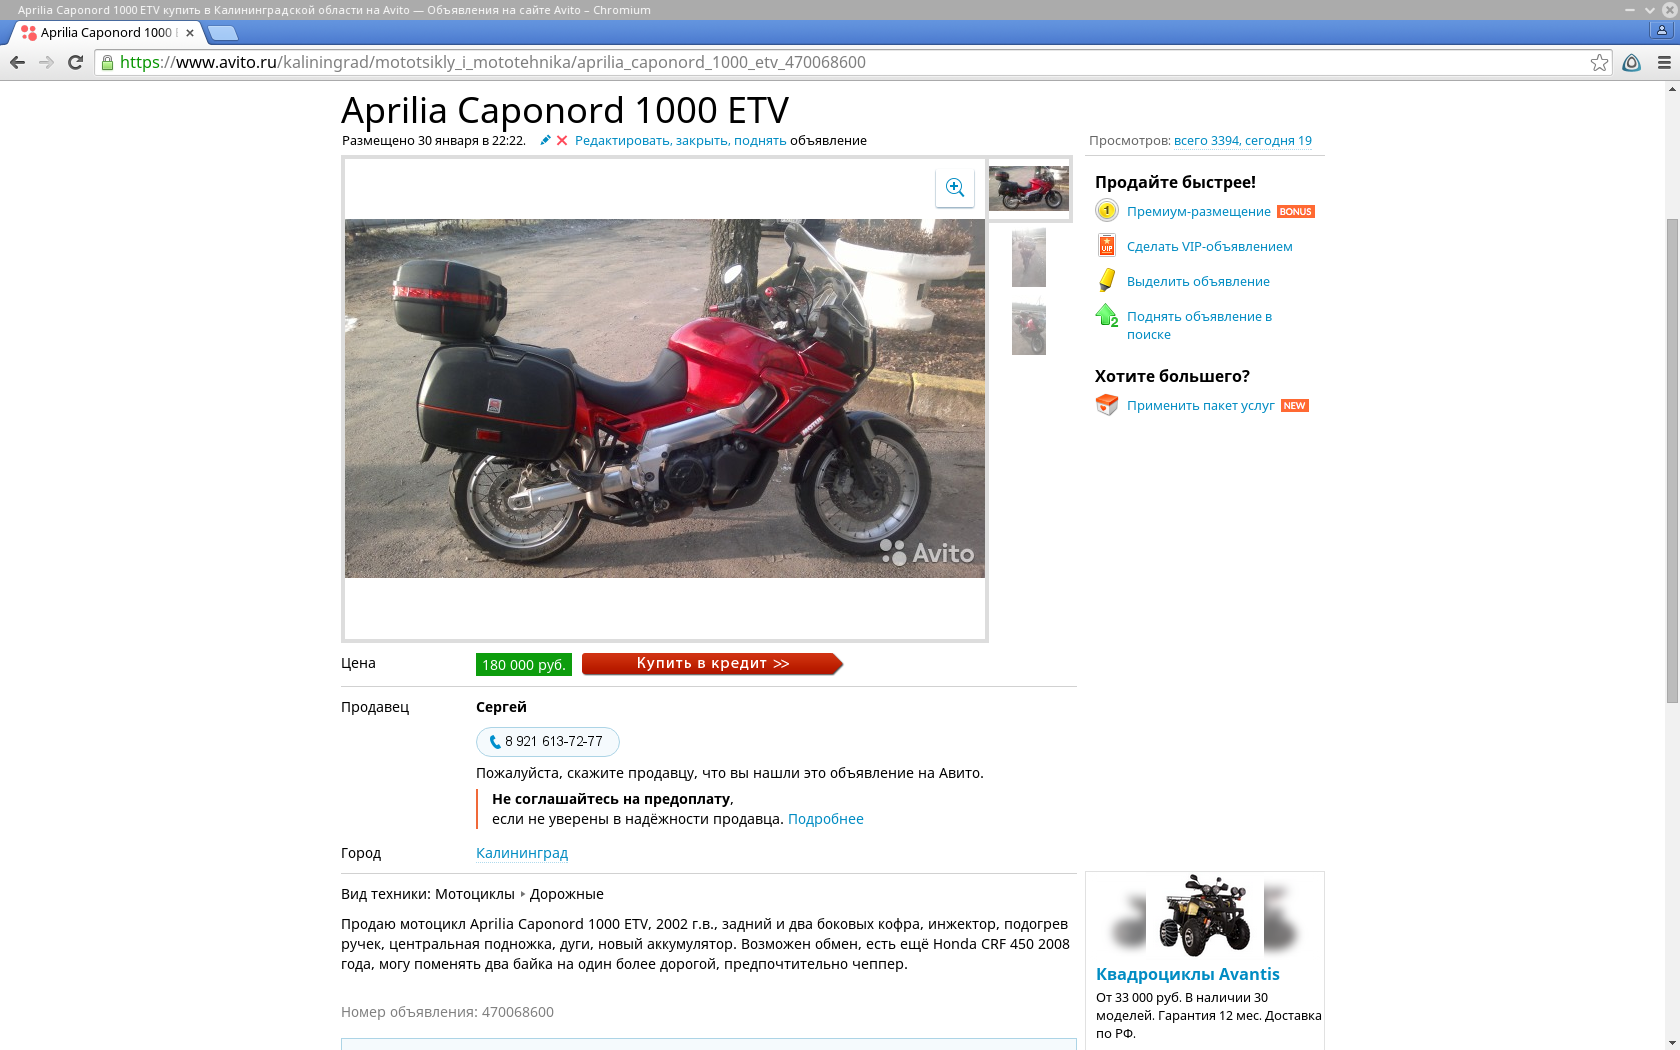Select the second motorcycle thumbnail
Viewport: 1680px width, 1050px height.
click(1029, 258)
